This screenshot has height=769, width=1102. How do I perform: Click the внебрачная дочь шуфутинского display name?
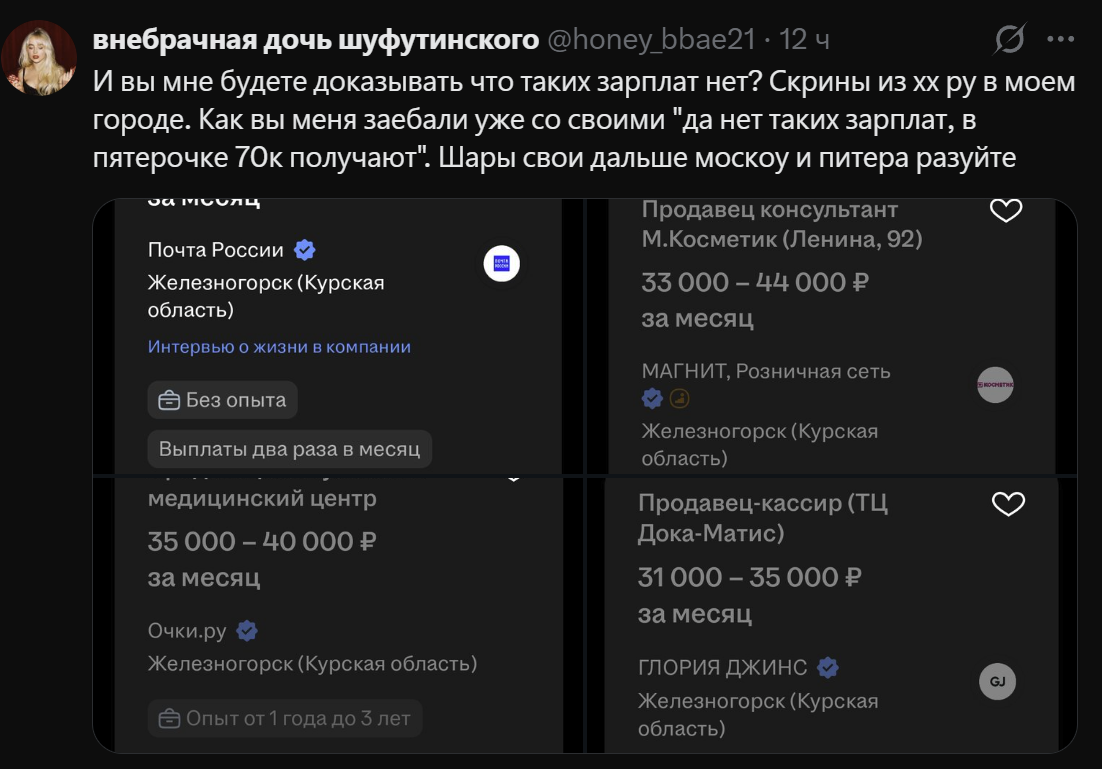[315, 40]
